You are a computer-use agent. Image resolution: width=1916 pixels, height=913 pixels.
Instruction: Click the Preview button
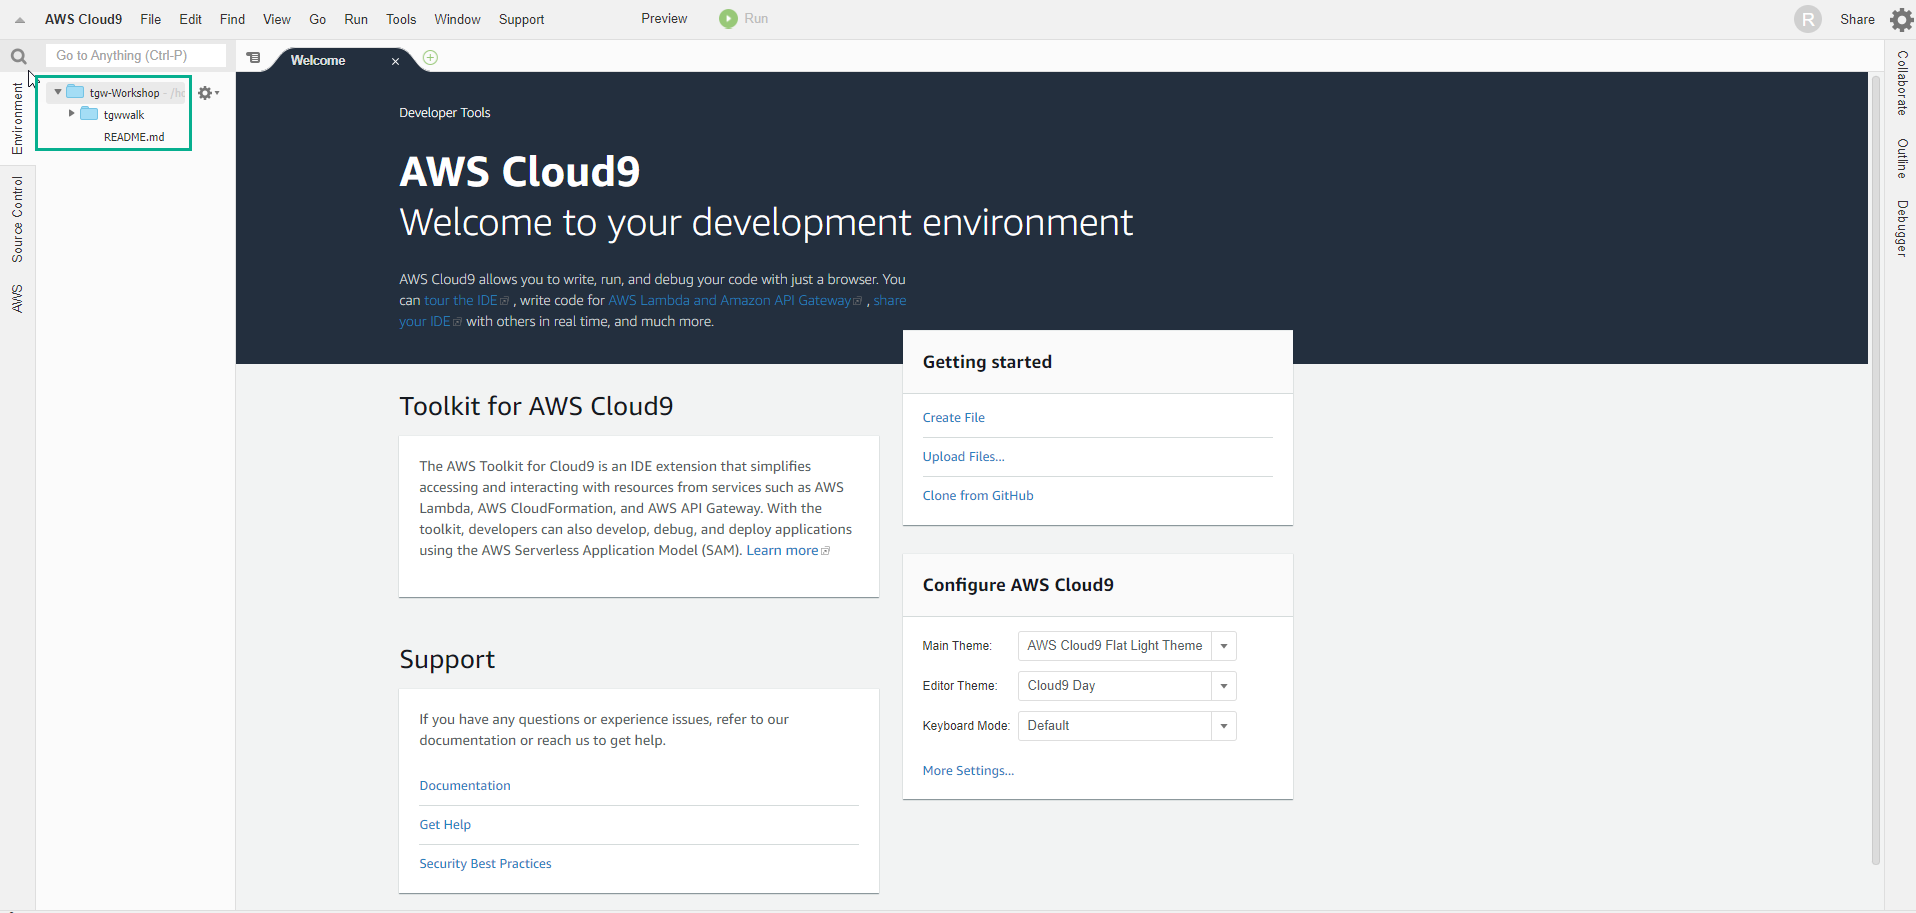click(664, 19)
